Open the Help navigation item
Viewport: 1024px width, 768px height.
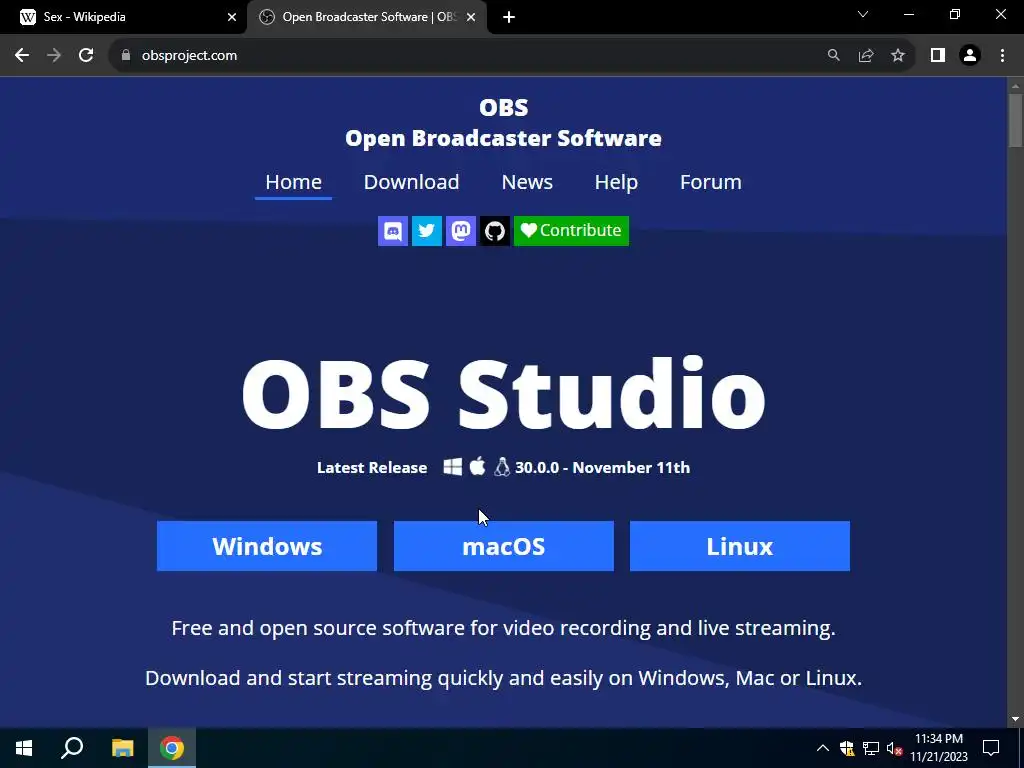[x=616, y=182]
